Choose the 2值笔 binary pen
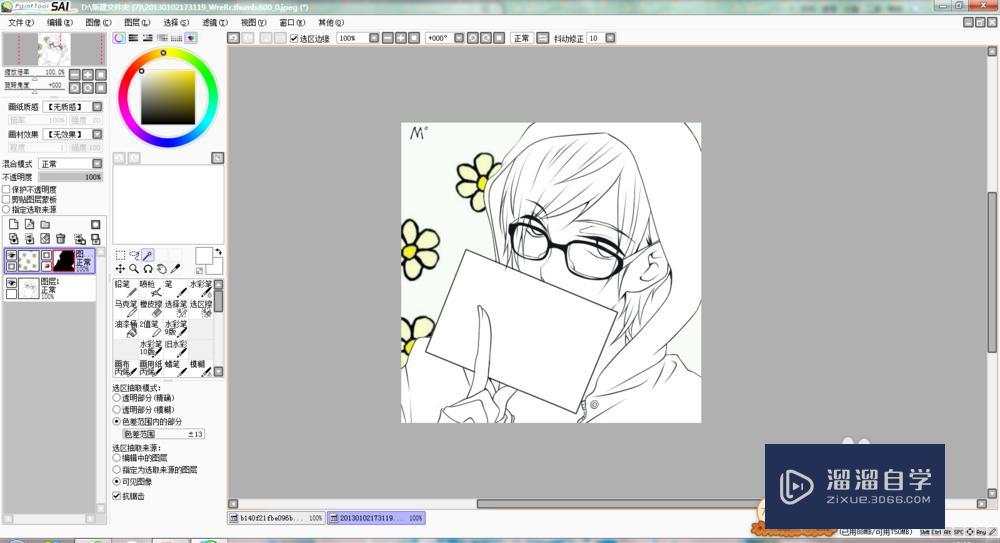This screenshot has width=1000, height=543. (x=151, y=328)
